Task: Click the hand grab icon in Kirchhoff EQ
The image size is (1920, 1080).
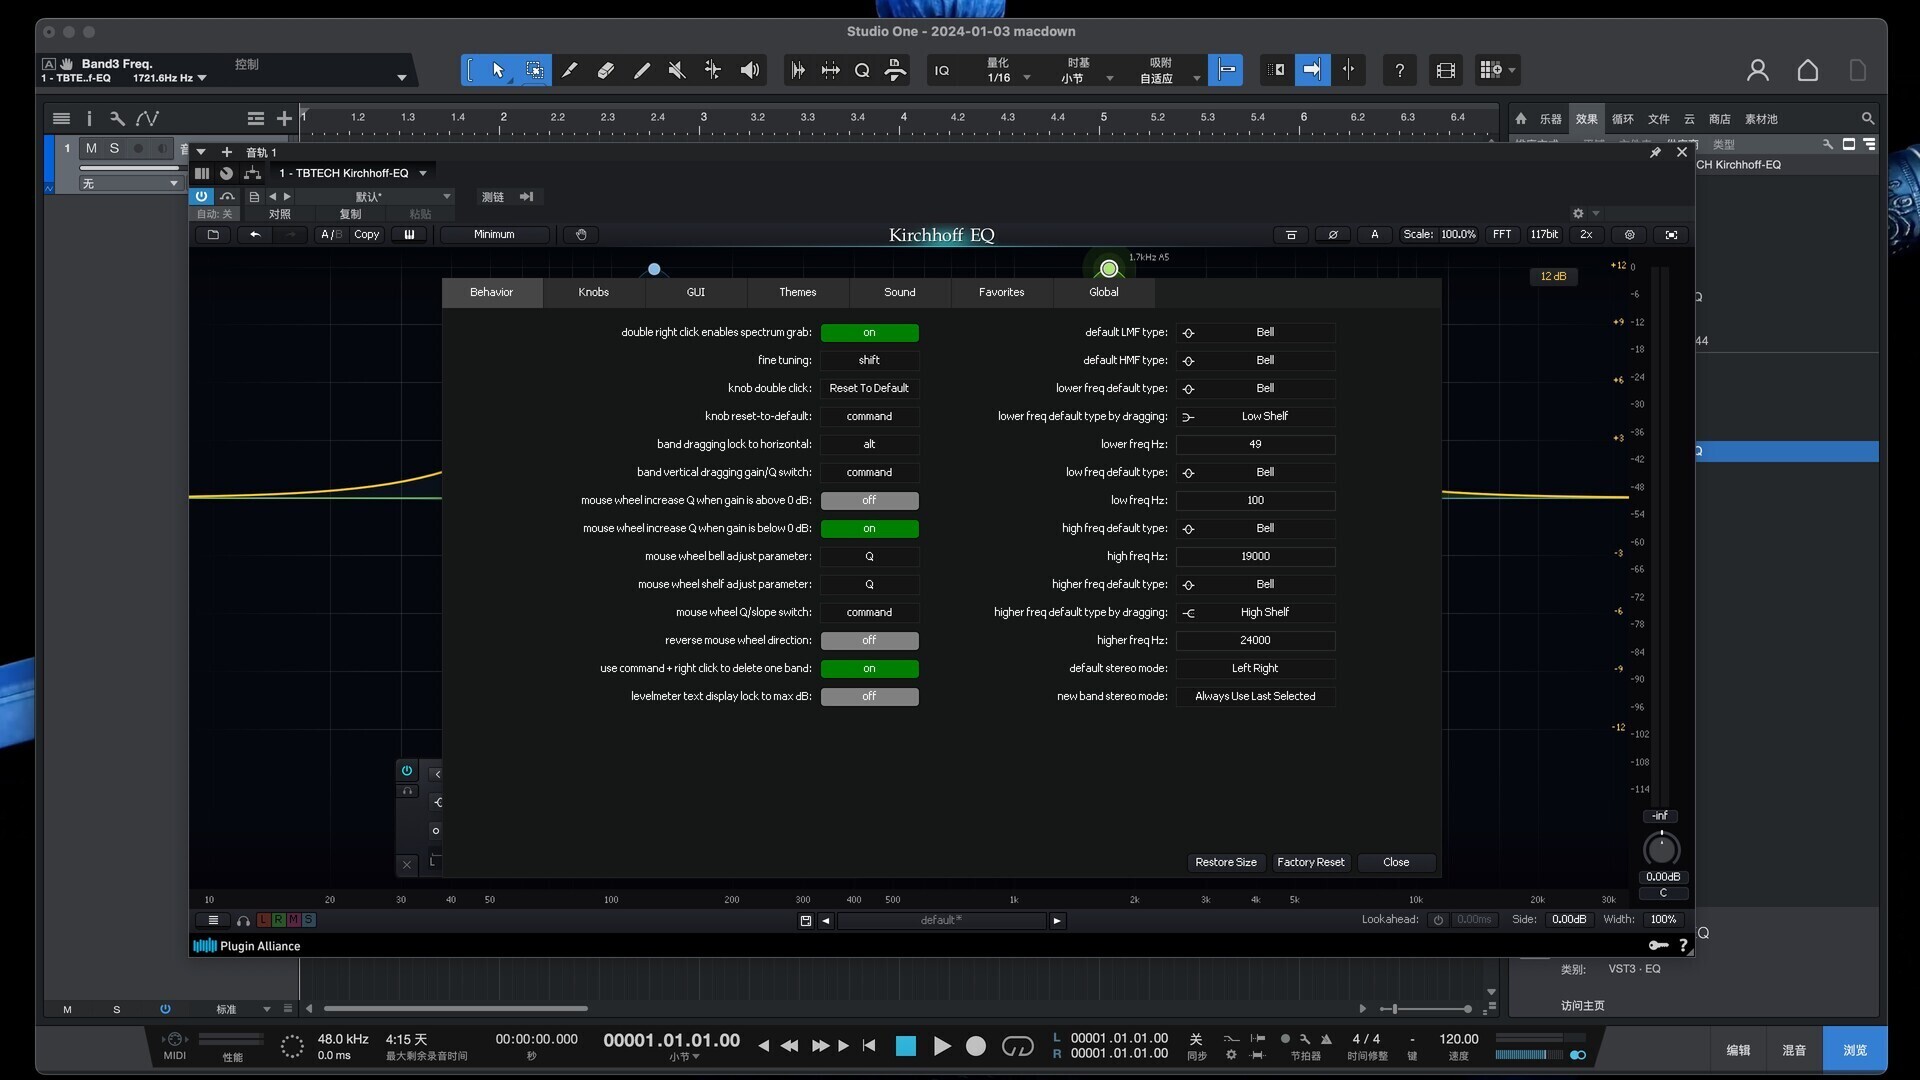Action: point(581,235)
